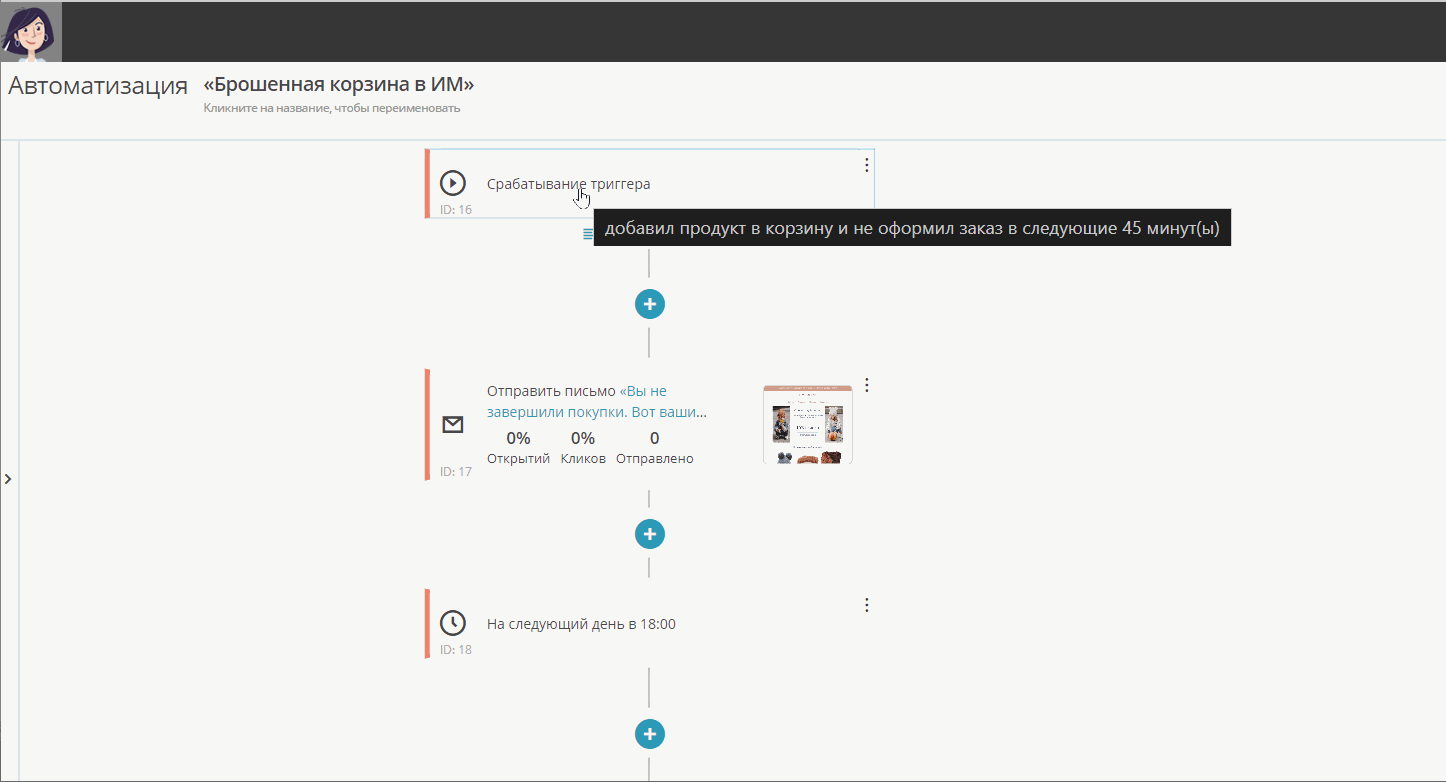1446x782 pixels.
Task: Open the user avatar in the top bar
Action: pyautogui.click(x=32, y=31)
